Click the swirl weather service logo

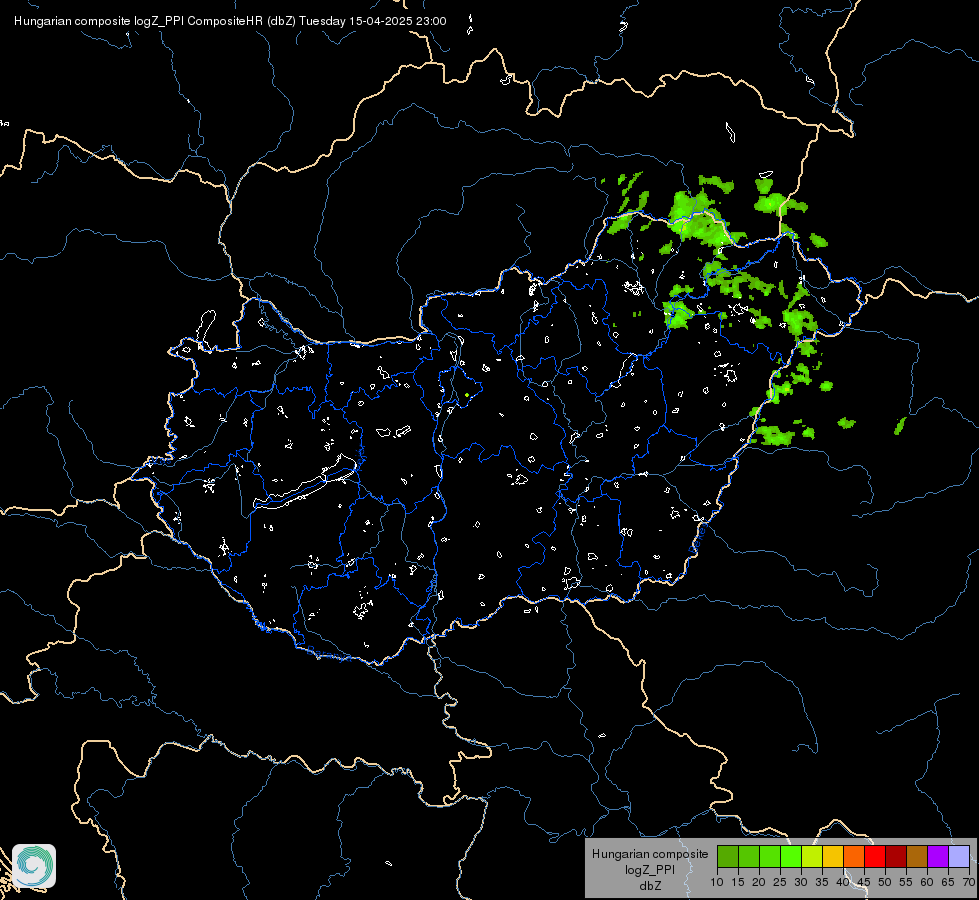pos(34,866)
